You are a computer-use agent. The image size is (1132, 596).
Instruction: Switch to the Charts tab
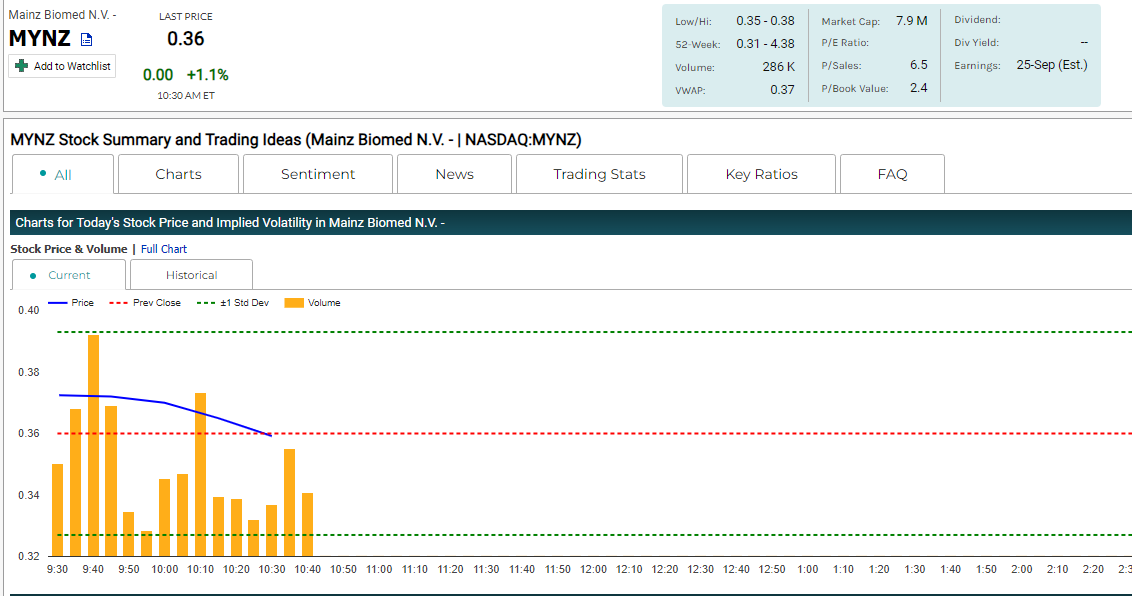pyautogui.click(x=178, y=174)
